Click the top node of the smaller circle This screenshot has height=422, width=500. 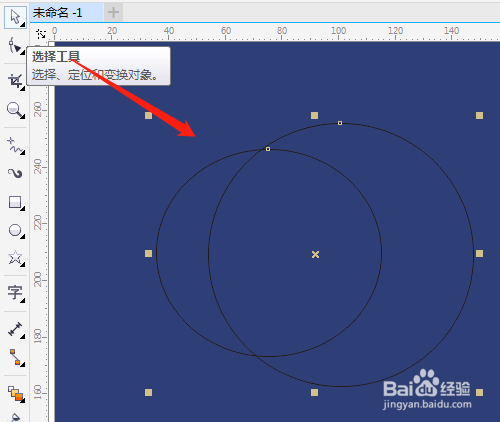click(x=268, y=149)
